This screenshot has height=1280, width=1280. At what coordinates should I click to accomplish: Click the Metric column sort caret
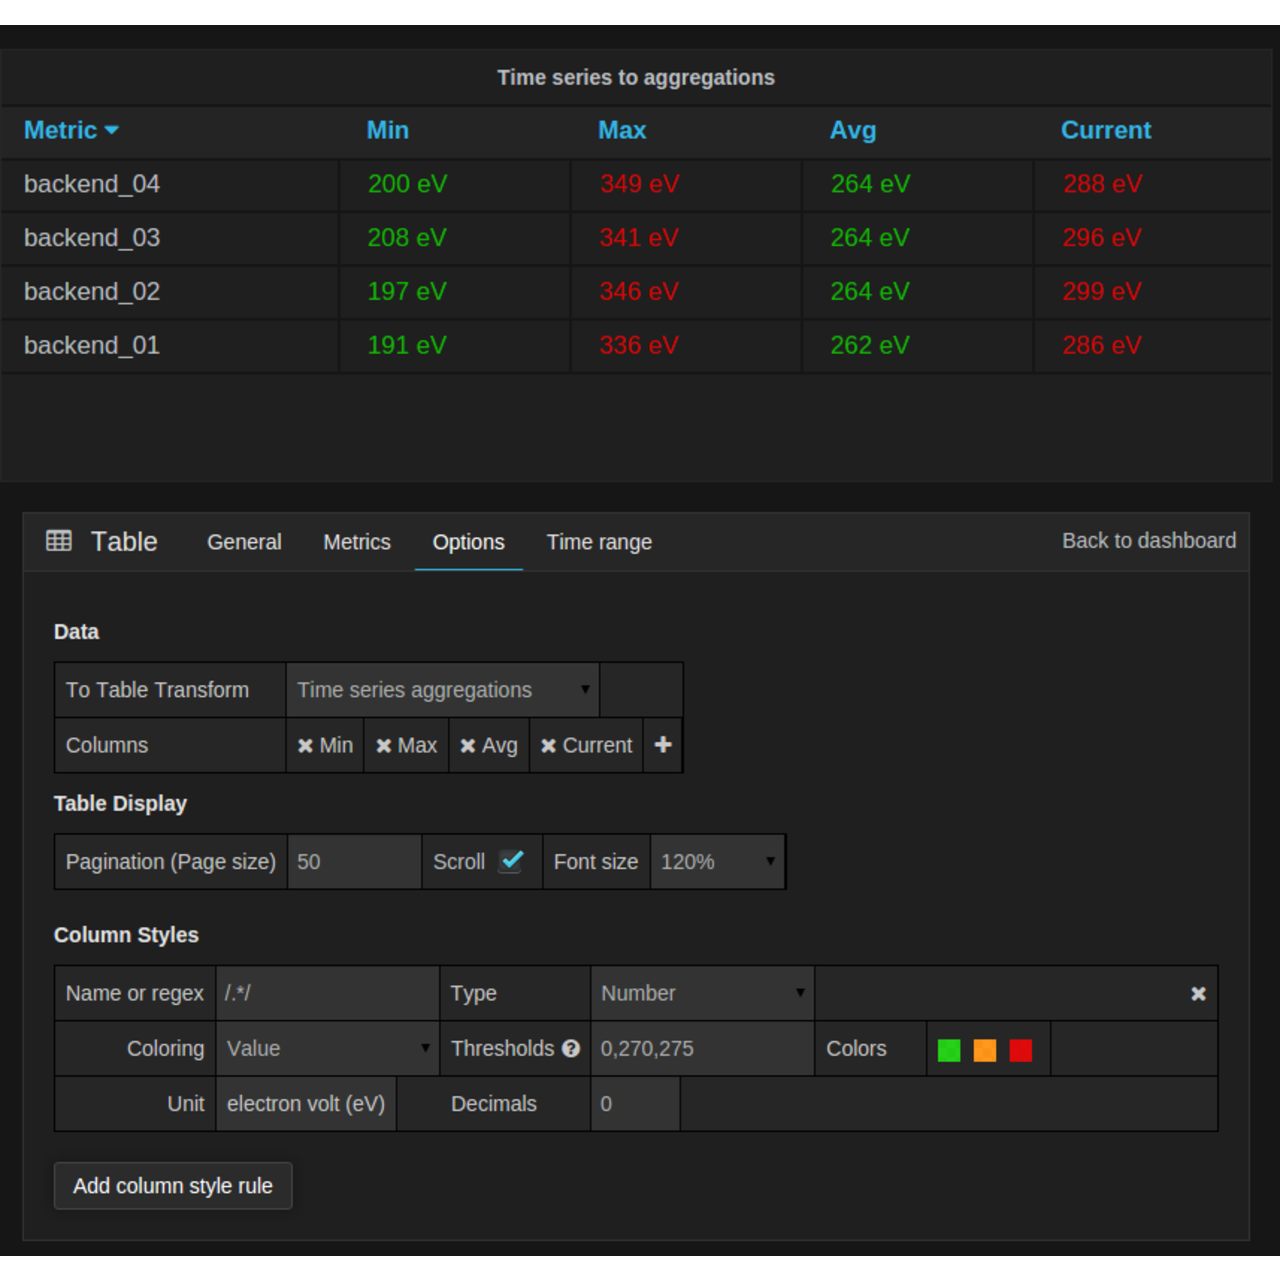point(112,131)
